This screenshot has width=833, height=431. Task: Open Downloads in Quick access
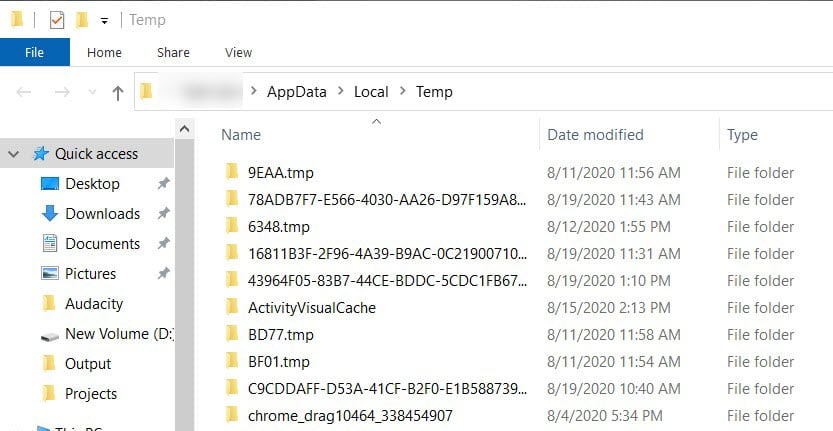click(103, 214)
